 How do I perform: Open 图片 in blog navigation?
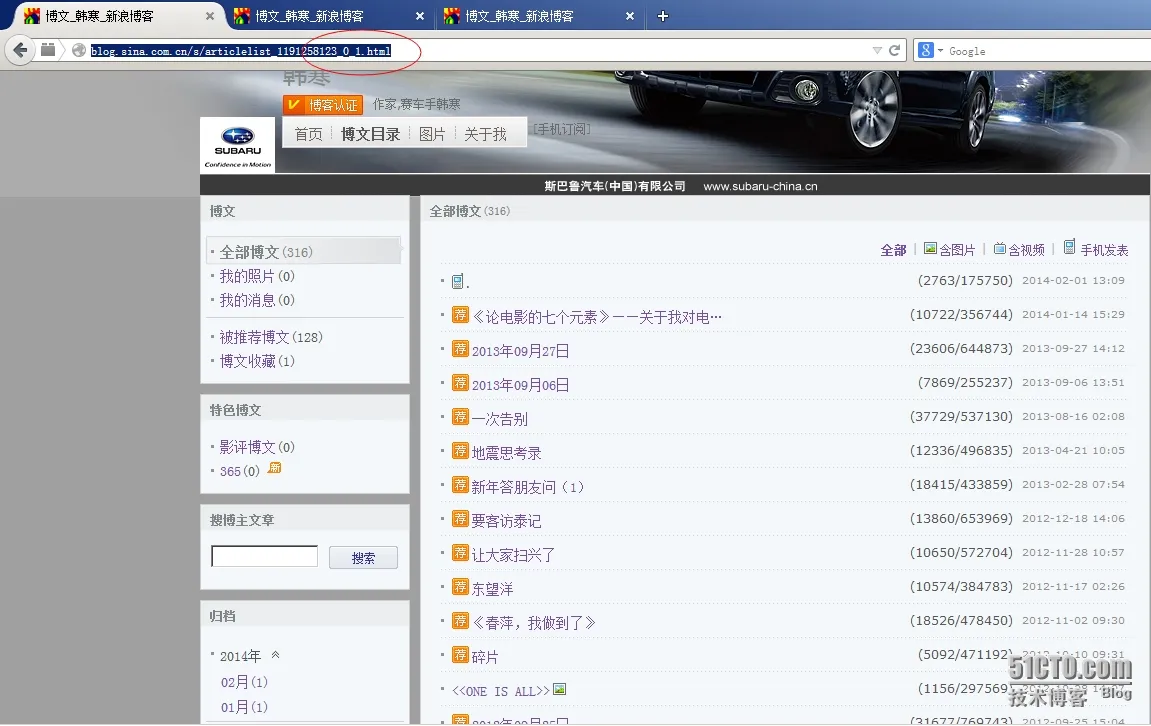432,134
